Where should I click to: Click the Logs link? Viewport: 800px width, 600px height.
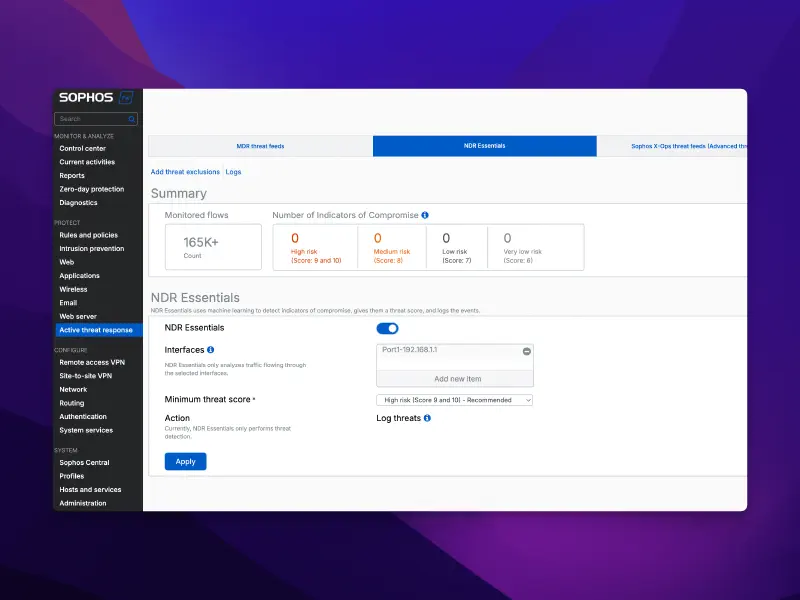(233, 171)
